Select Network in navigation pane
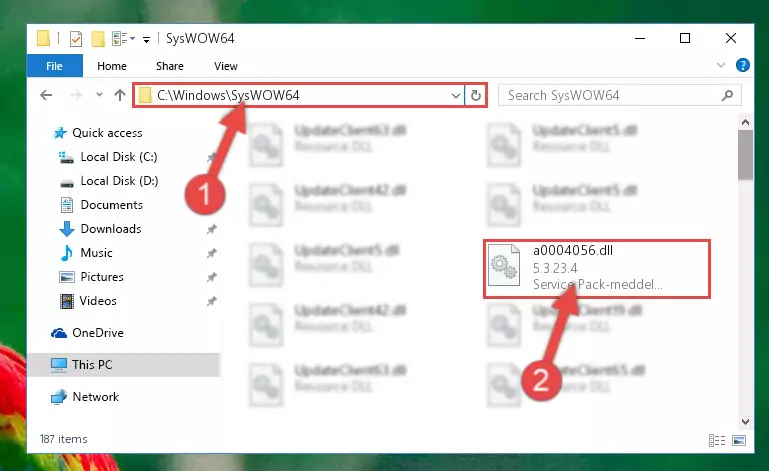 pos(95,397)
